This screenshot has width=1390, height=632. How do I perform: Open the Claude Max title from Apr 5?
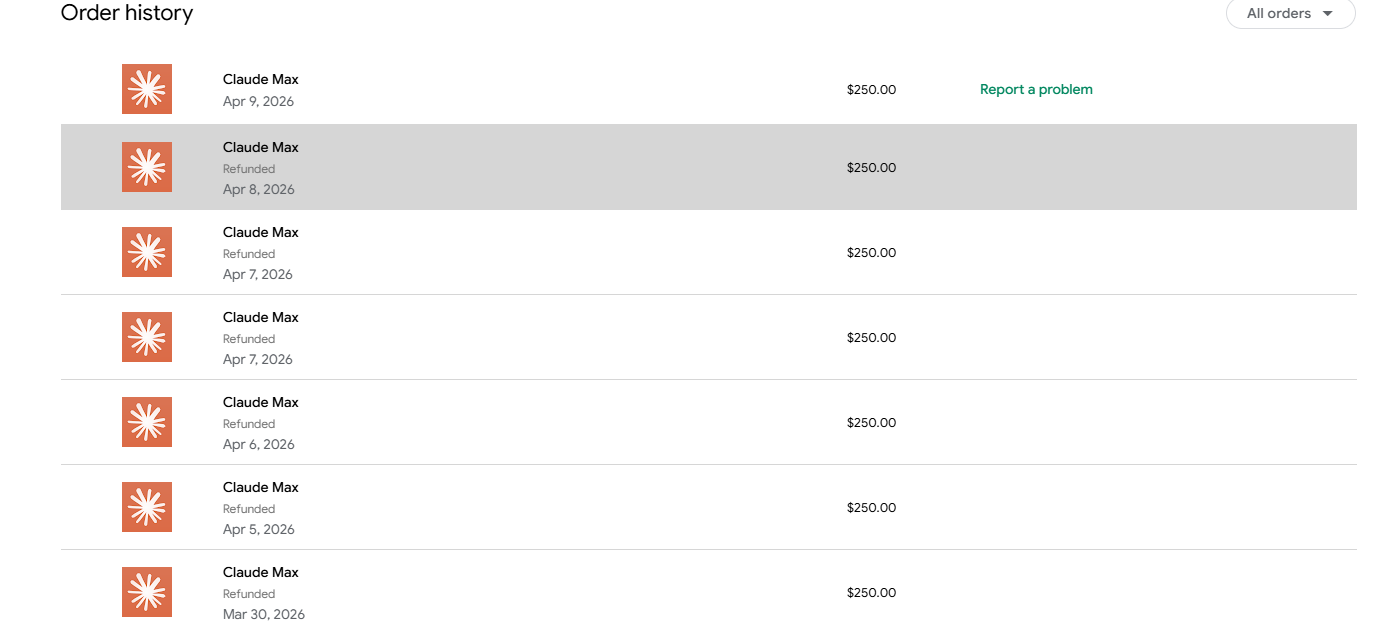pos(261,487)
